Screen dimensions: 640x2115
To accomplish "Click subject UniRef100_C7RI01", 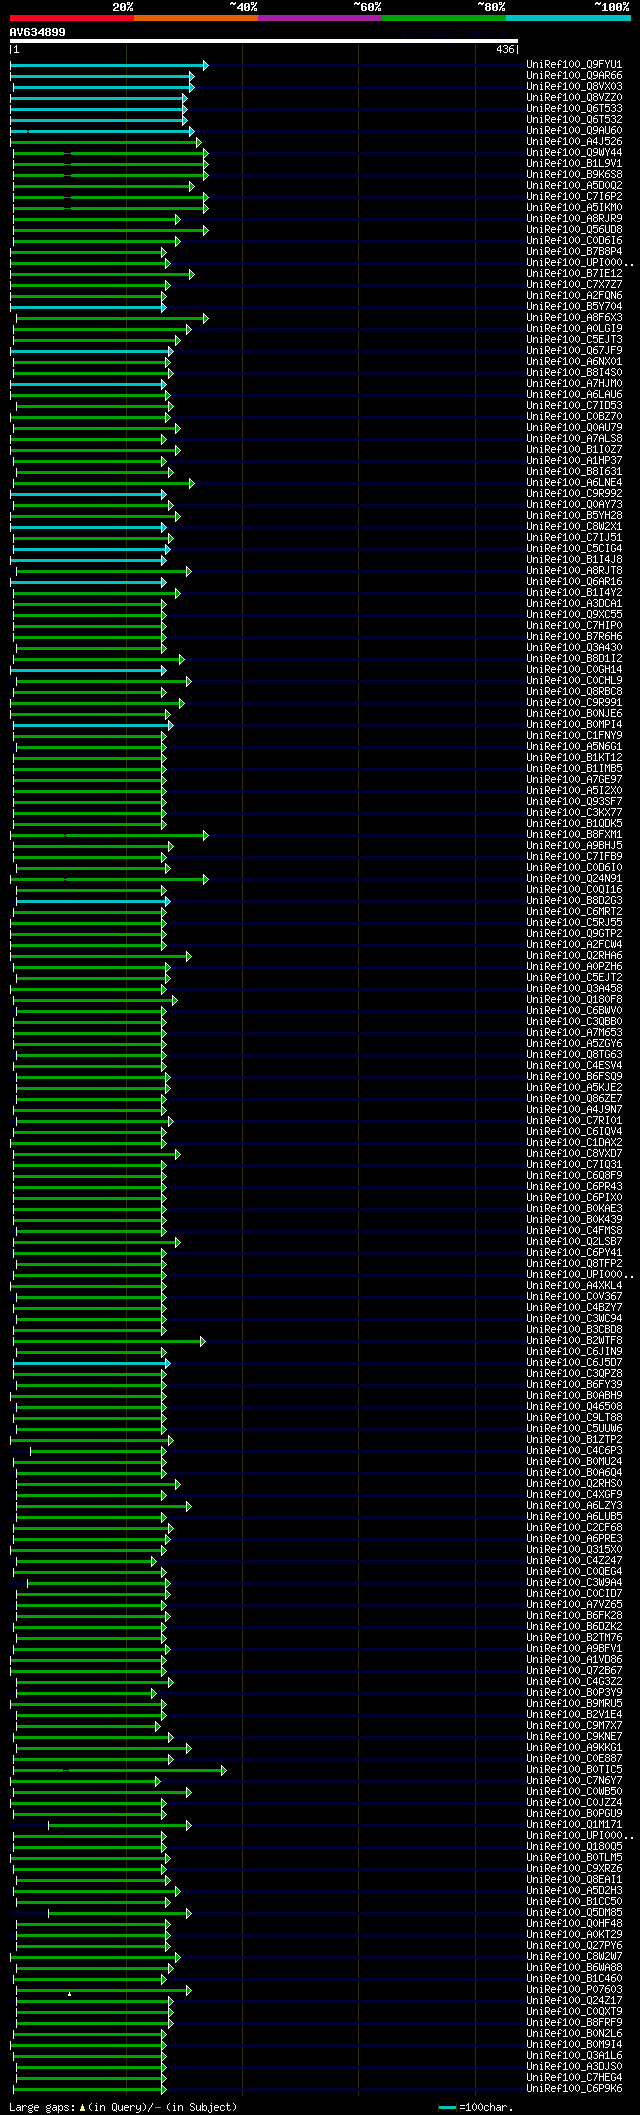I will 574,1121.
